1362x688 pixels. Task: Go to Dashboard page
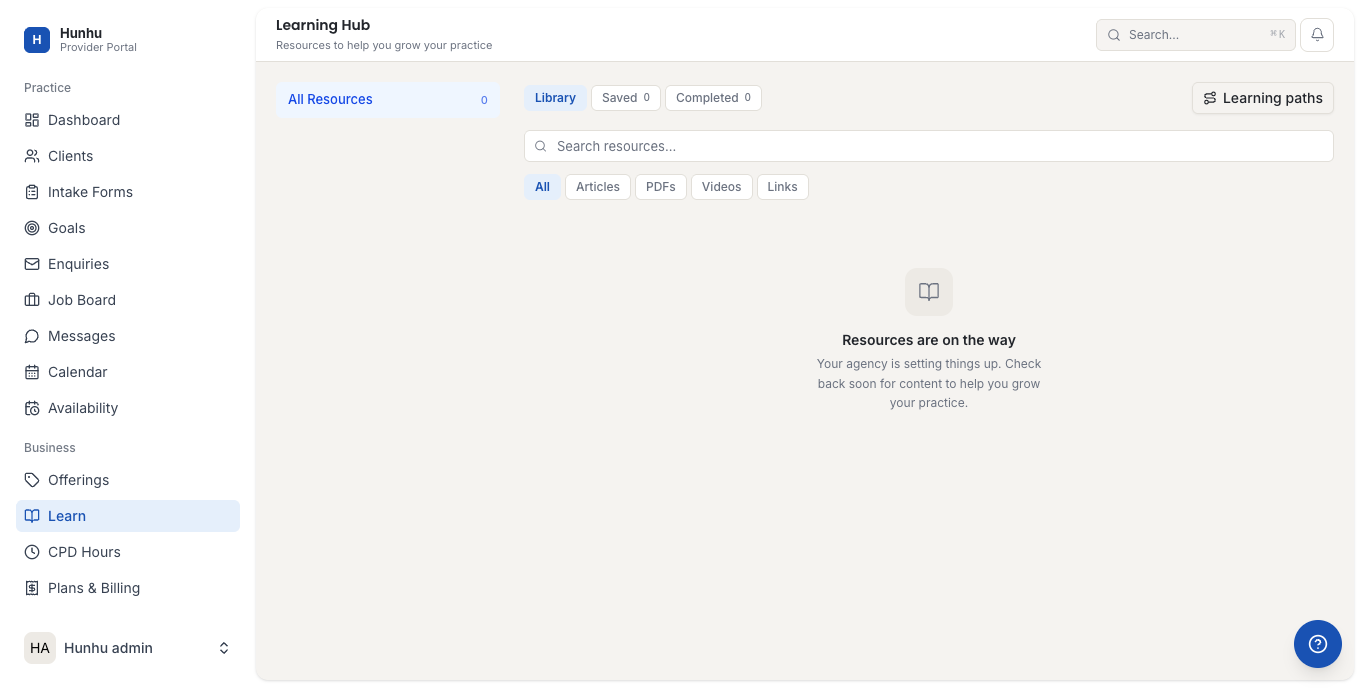[128, 120]
